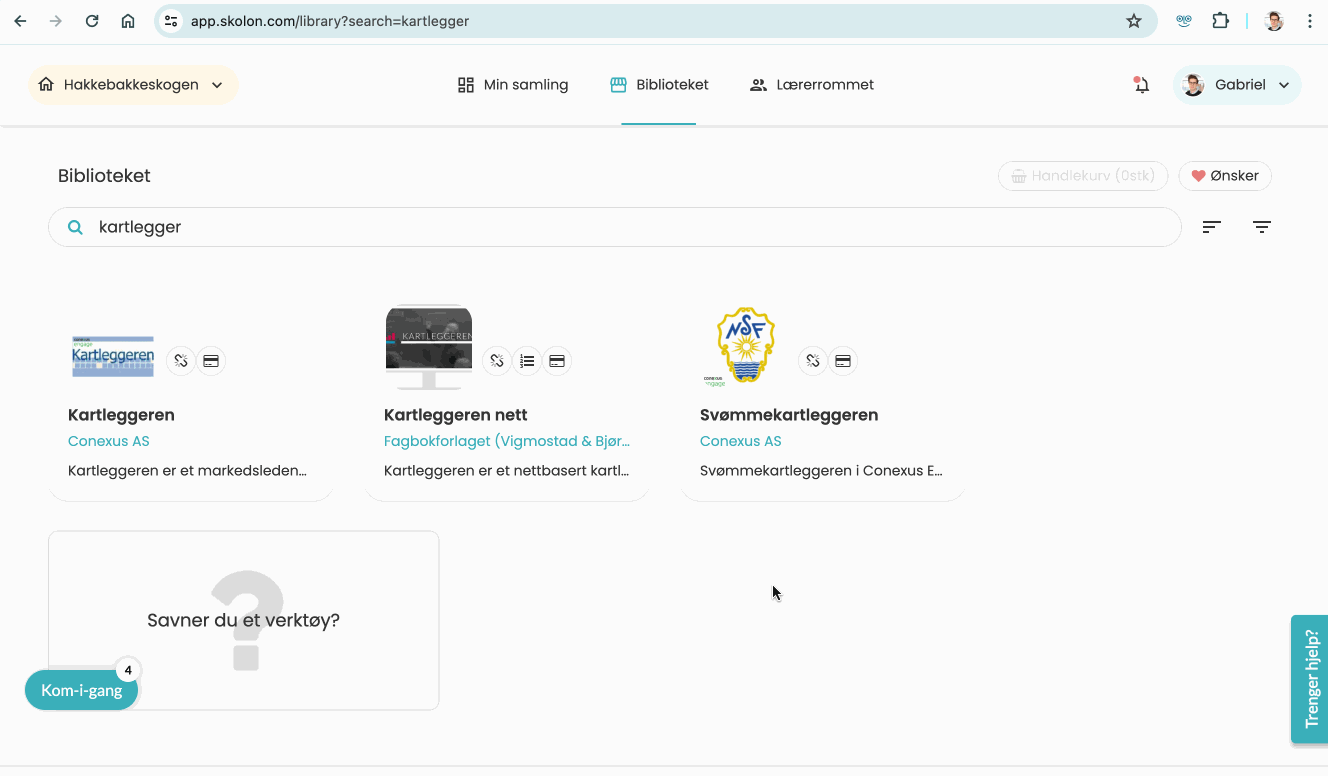
Task: Open the browser home page icon
Action: tap(128, 21)
